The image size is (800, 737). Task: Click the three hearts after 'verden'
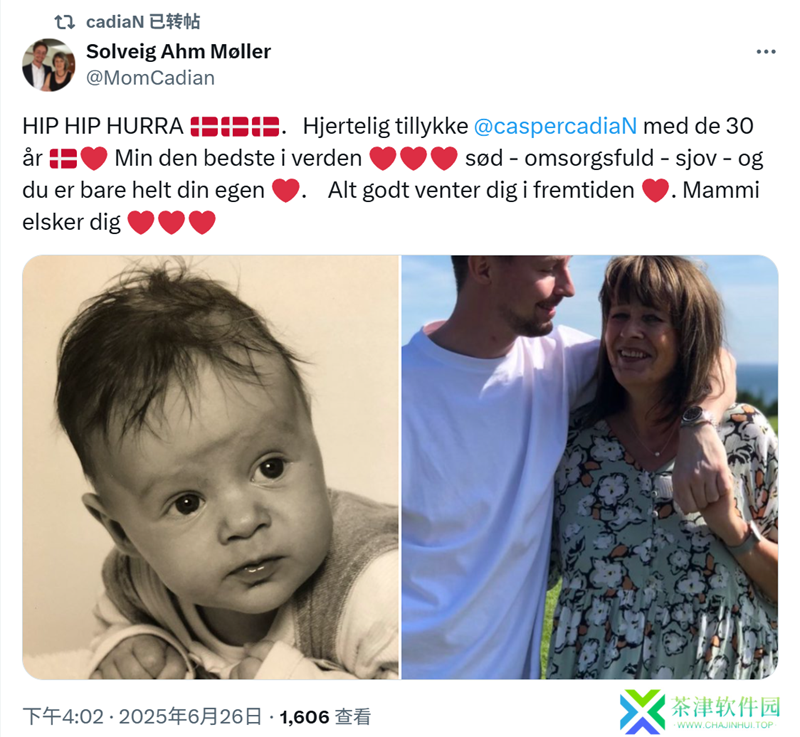click(413, 159)
